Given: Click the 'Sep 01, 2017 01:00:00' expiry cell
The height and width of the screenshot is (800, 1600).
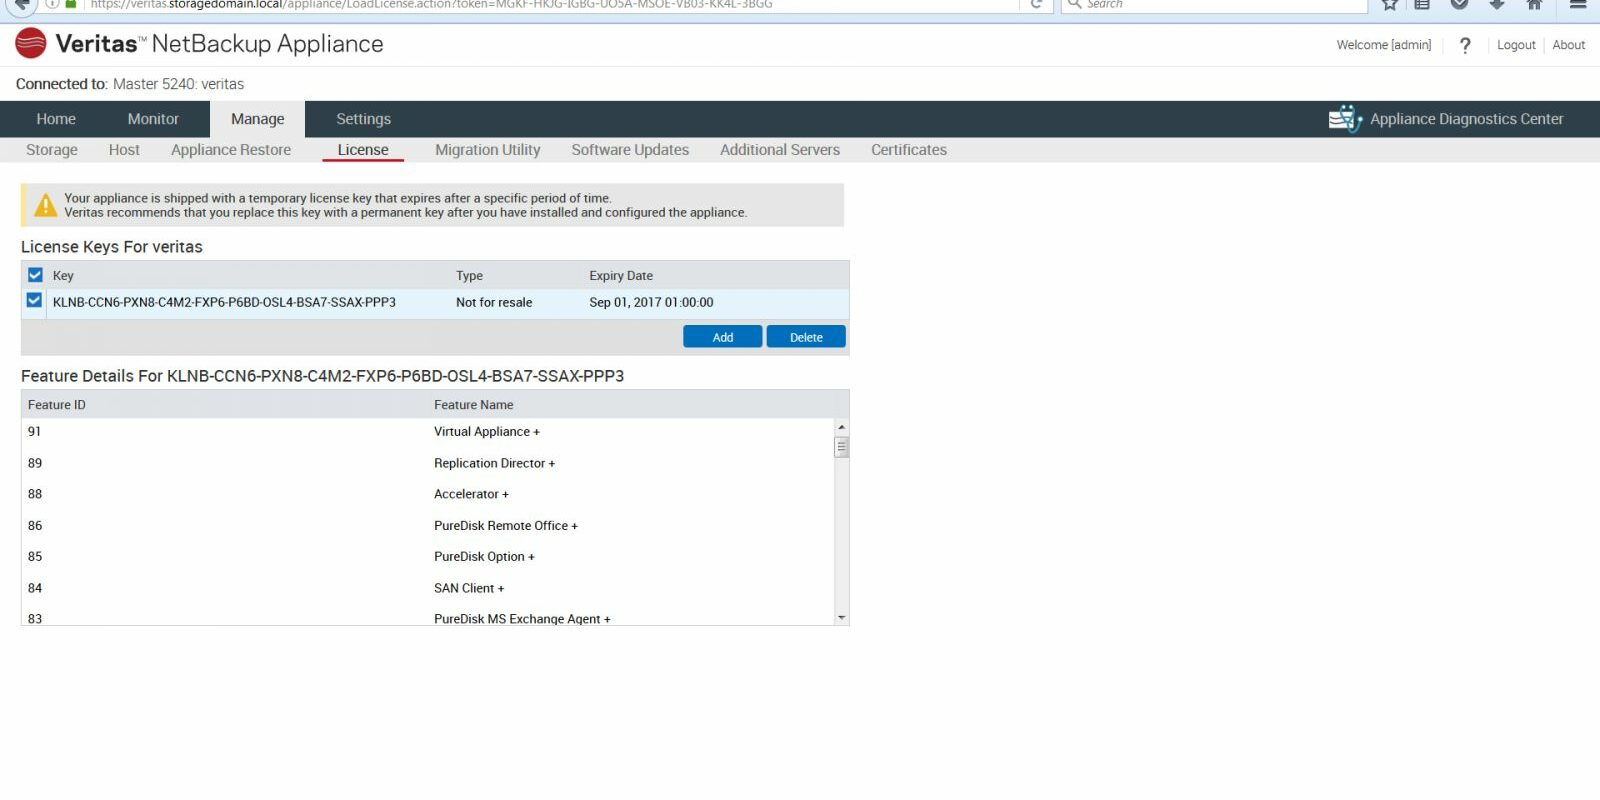Looking at the screenshot, I should (651, 302).
